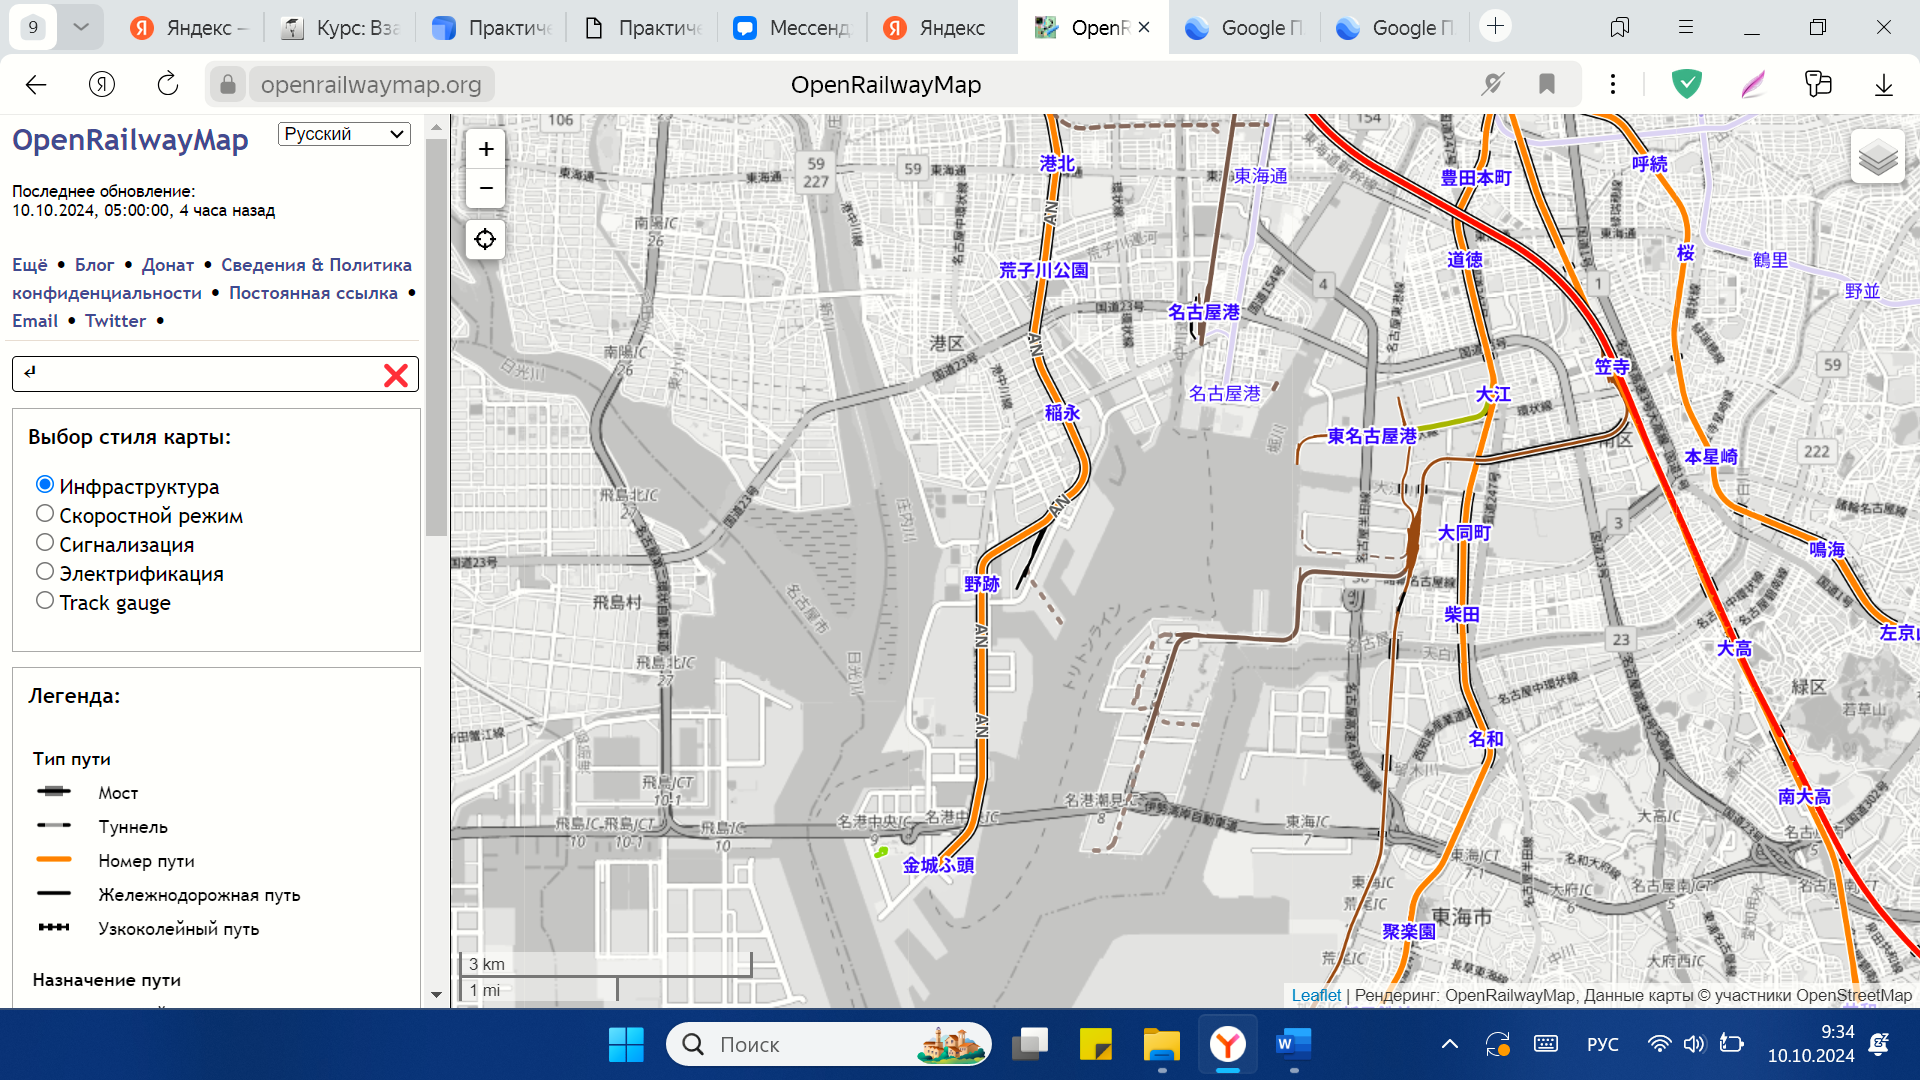Bookmark this page in address bar
1920x1080 pixels.
[1547, 85]
